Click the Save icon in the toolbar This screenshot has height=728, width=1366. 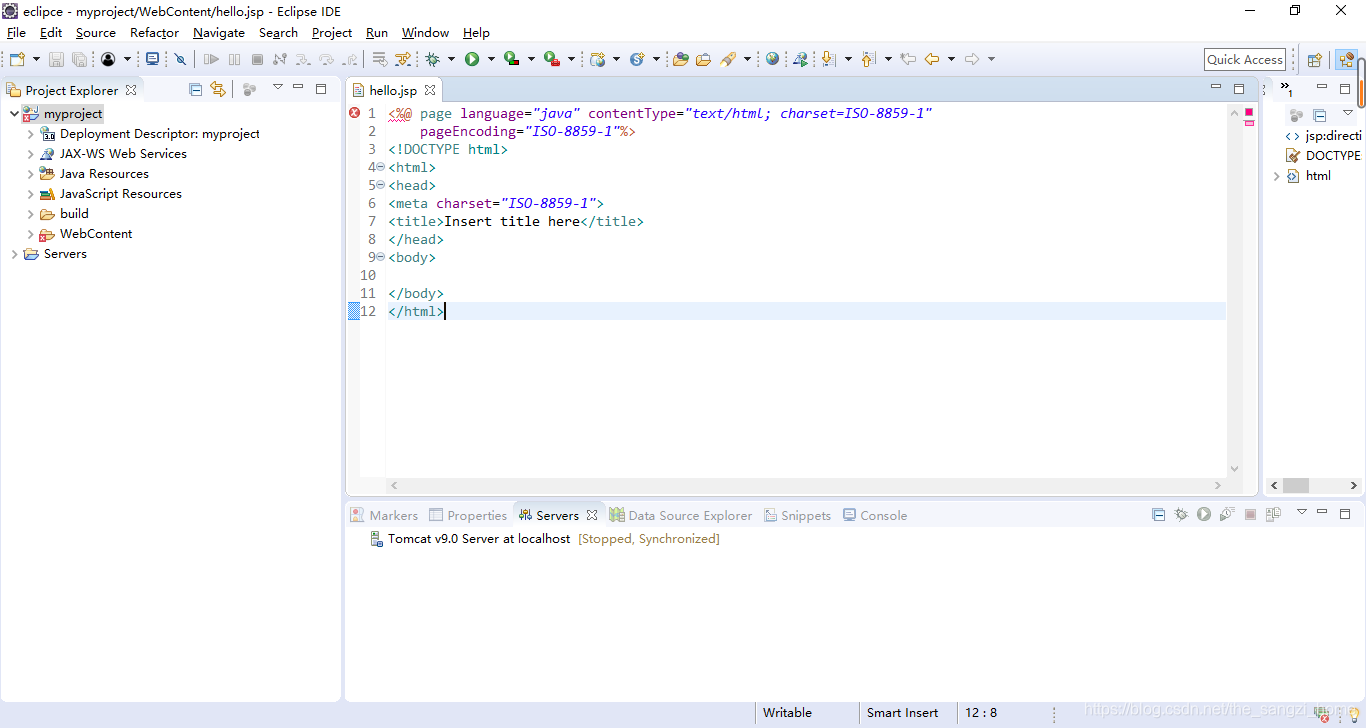(x=57, y=59)
